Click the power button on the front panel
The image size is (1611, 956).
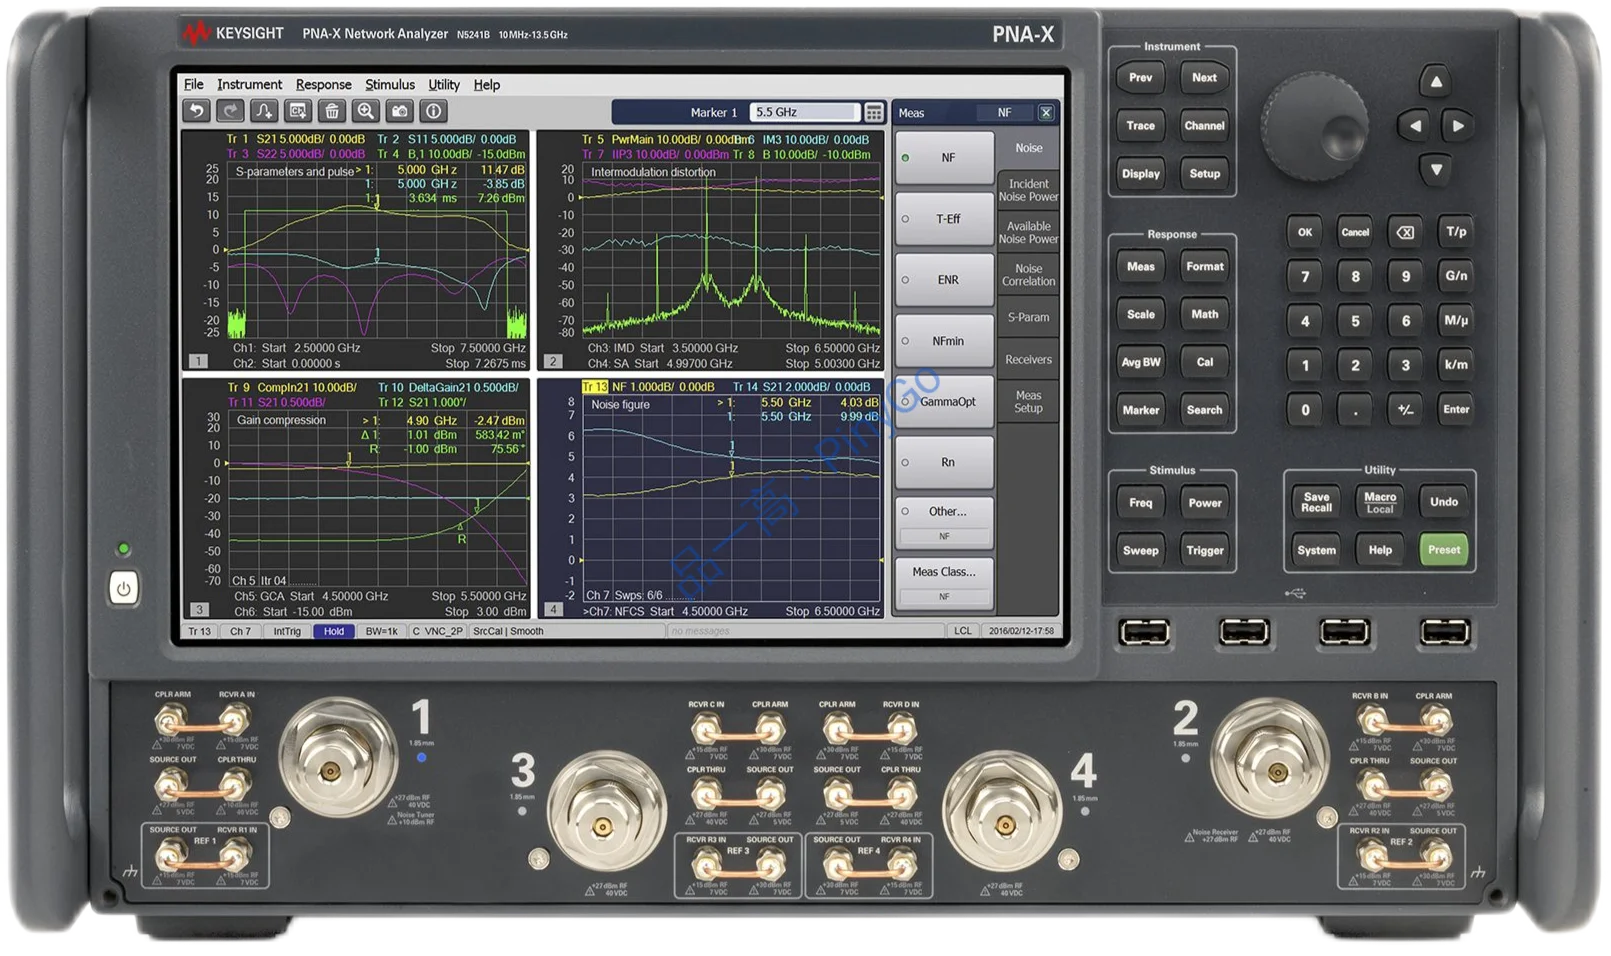(123, 588)
